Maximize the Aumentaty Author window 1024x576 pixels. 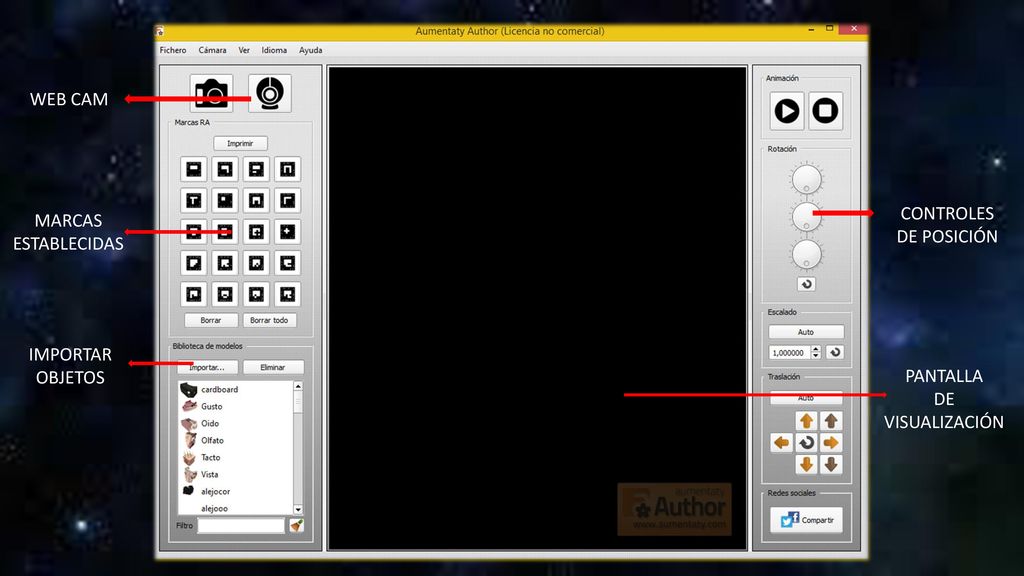click(829, 29)
